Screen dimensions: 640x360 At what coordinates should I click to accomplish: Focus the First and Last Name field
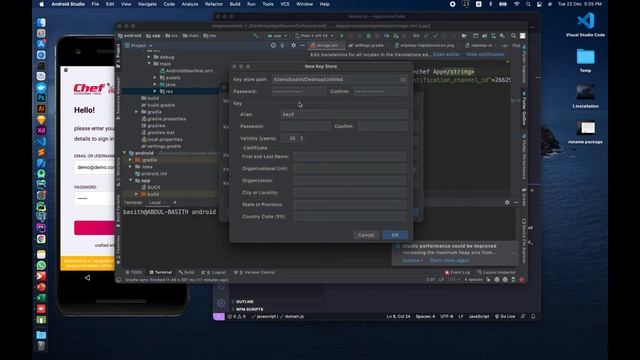pos(349,156)
